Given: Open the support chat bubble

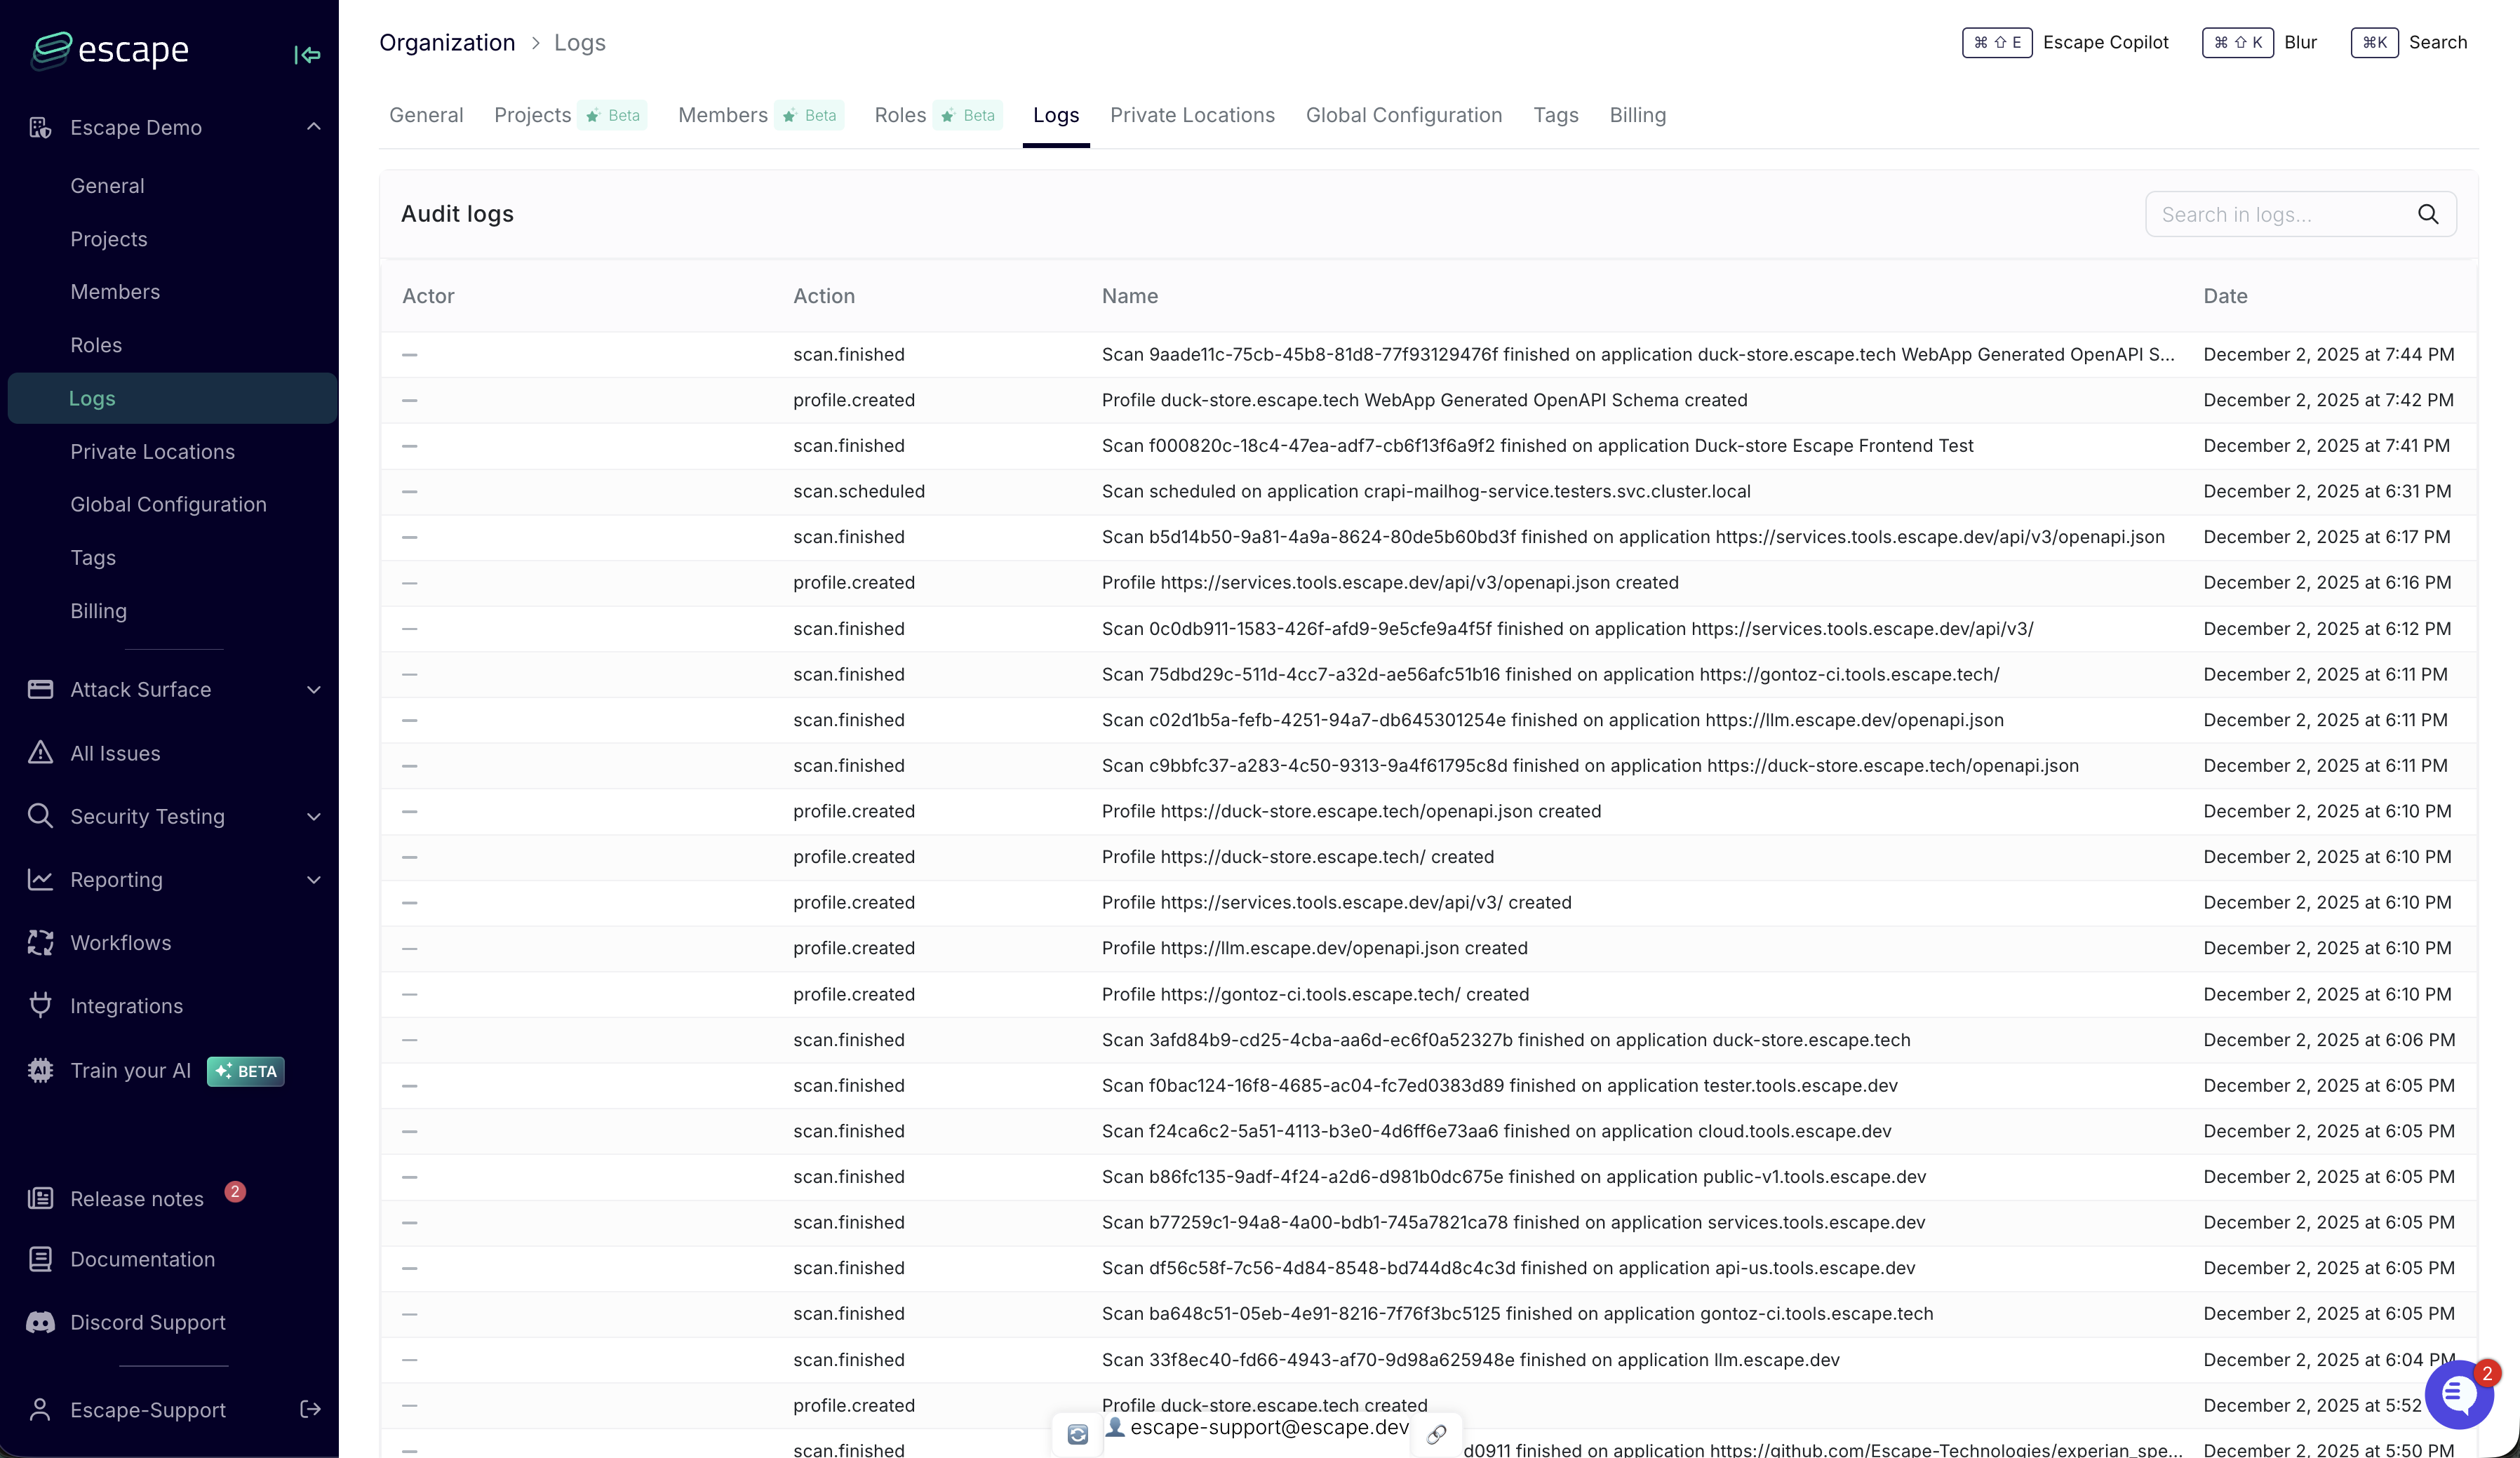Looking at the screenshot, I should (x=2458, y=1397).
